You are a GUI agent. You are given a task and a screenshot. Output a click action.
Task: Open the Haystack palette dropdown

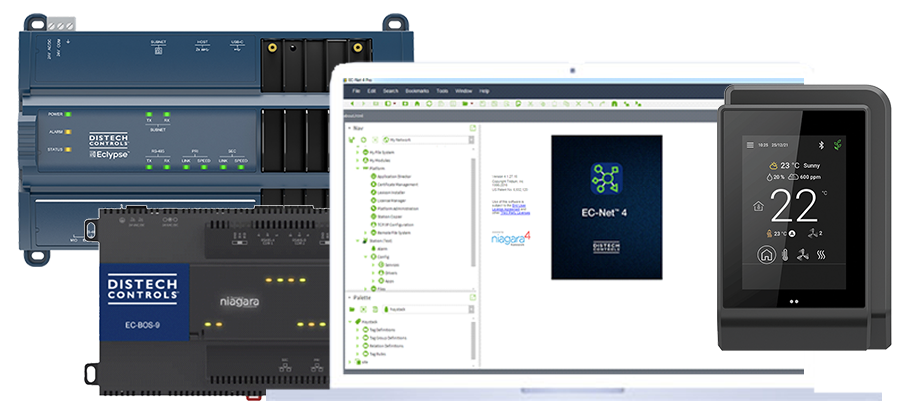click(471, 309)
